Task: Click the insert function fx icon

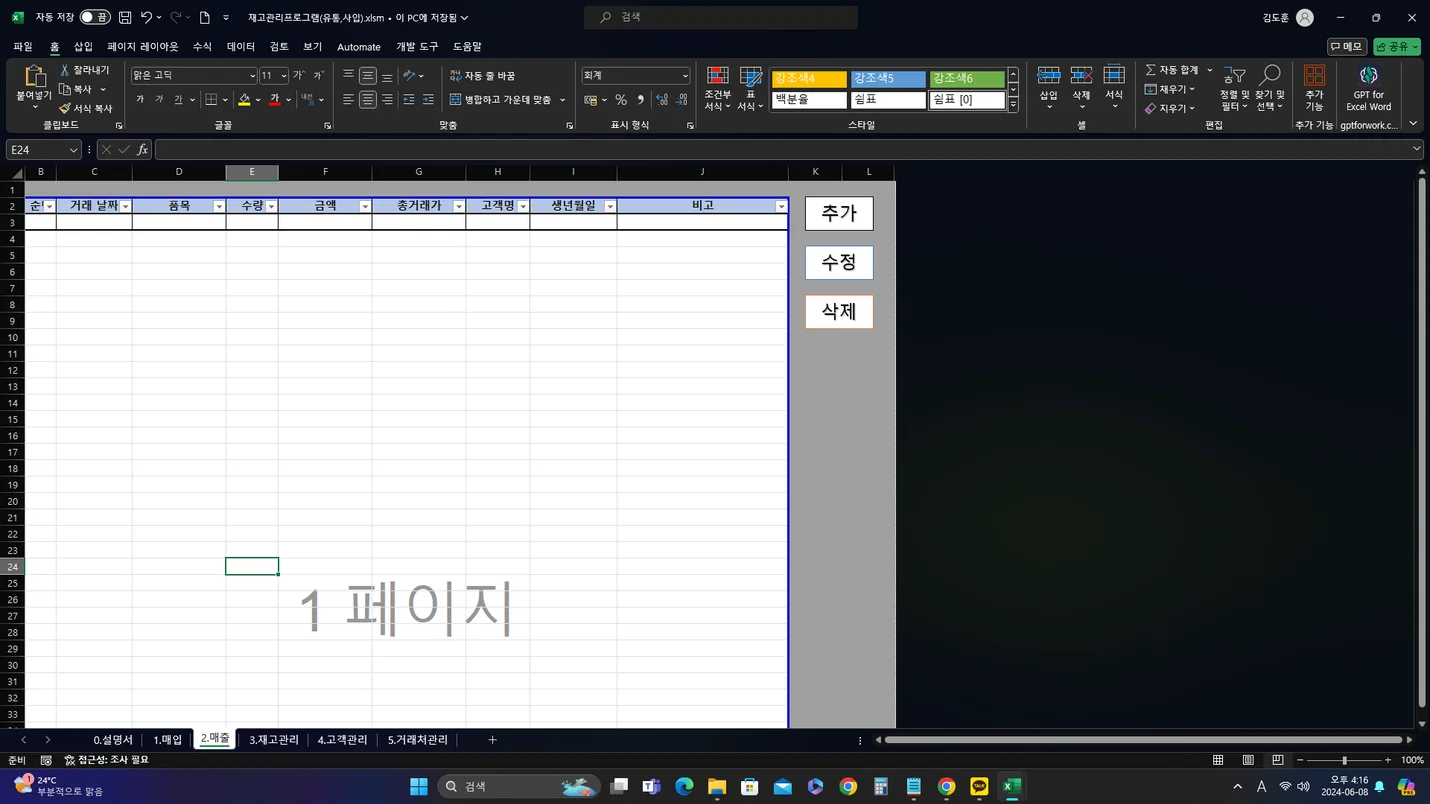Action: [142, 149]
